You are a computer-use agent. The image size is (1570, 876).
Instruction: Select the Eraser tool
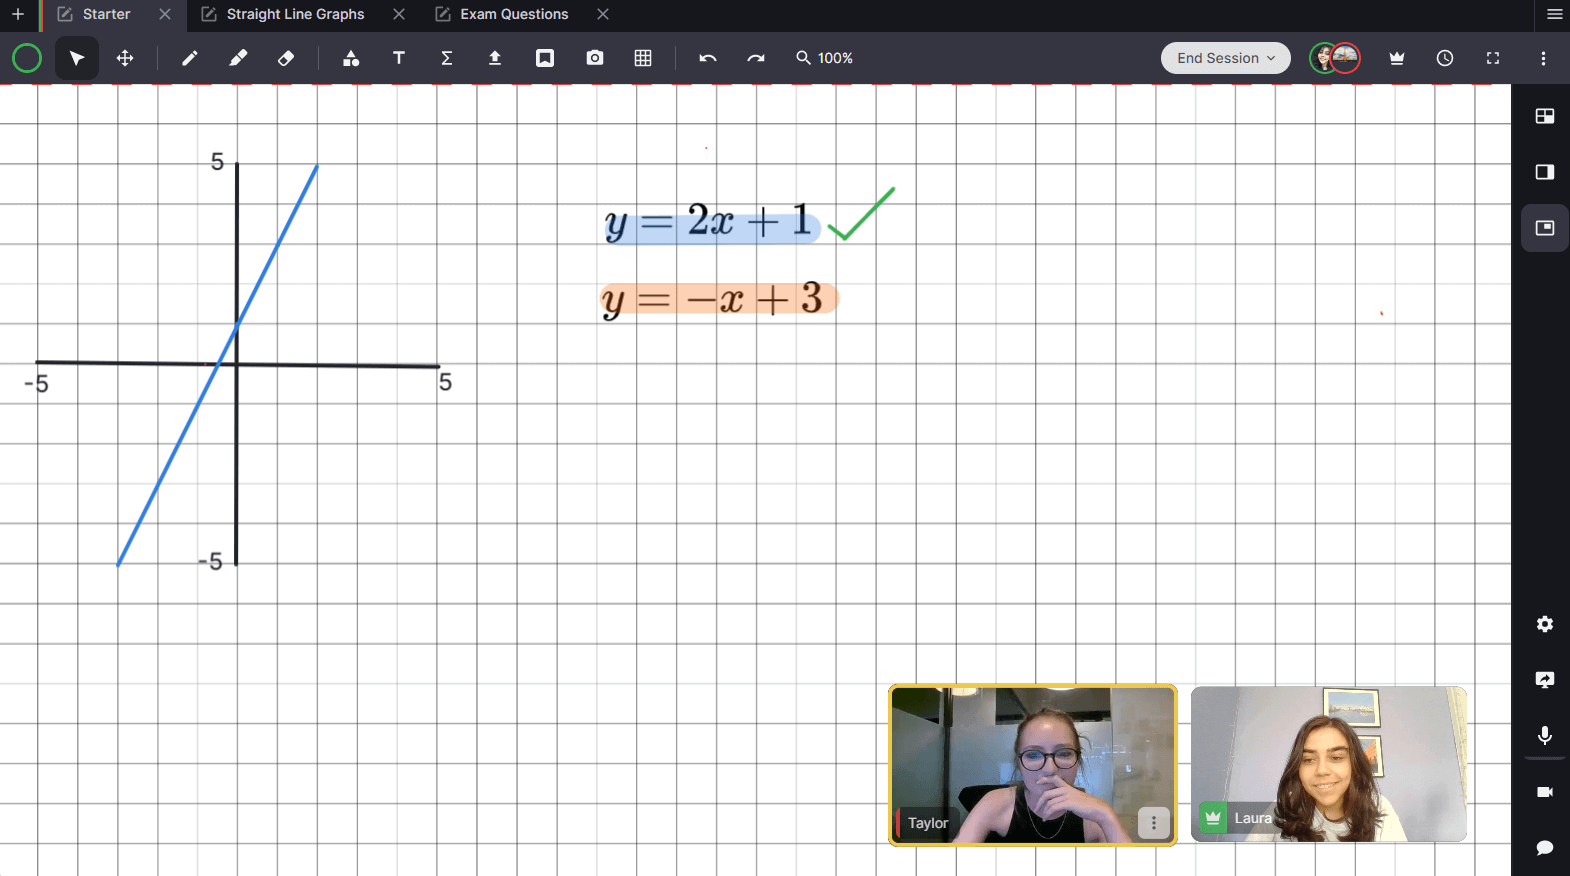[x=286, y=58]
